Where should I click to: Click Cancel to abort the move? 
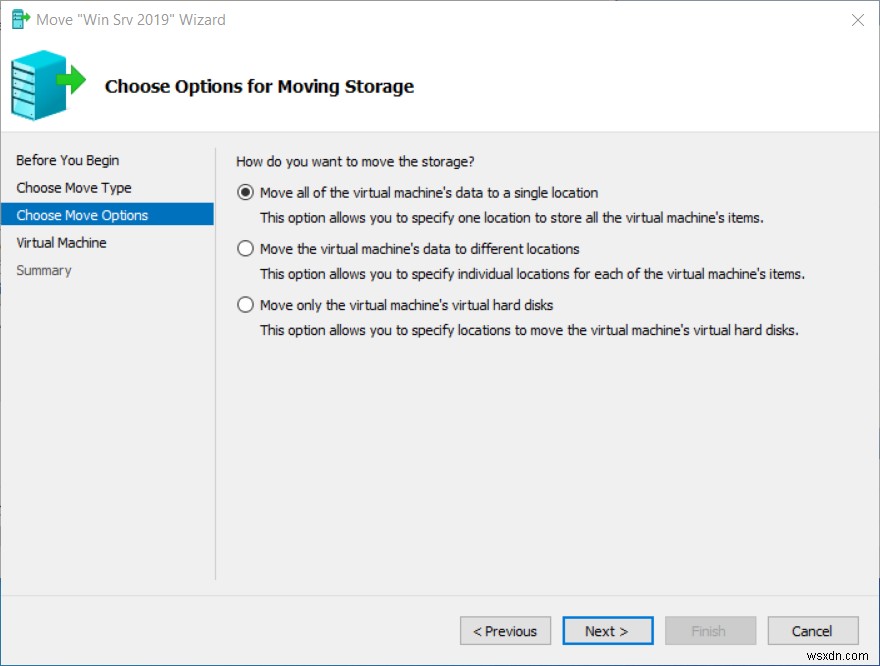pos(812,630)
